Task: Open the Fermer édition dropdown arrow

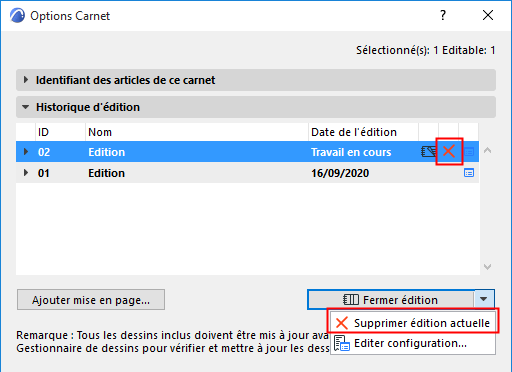Action: [x=484, y=299]
